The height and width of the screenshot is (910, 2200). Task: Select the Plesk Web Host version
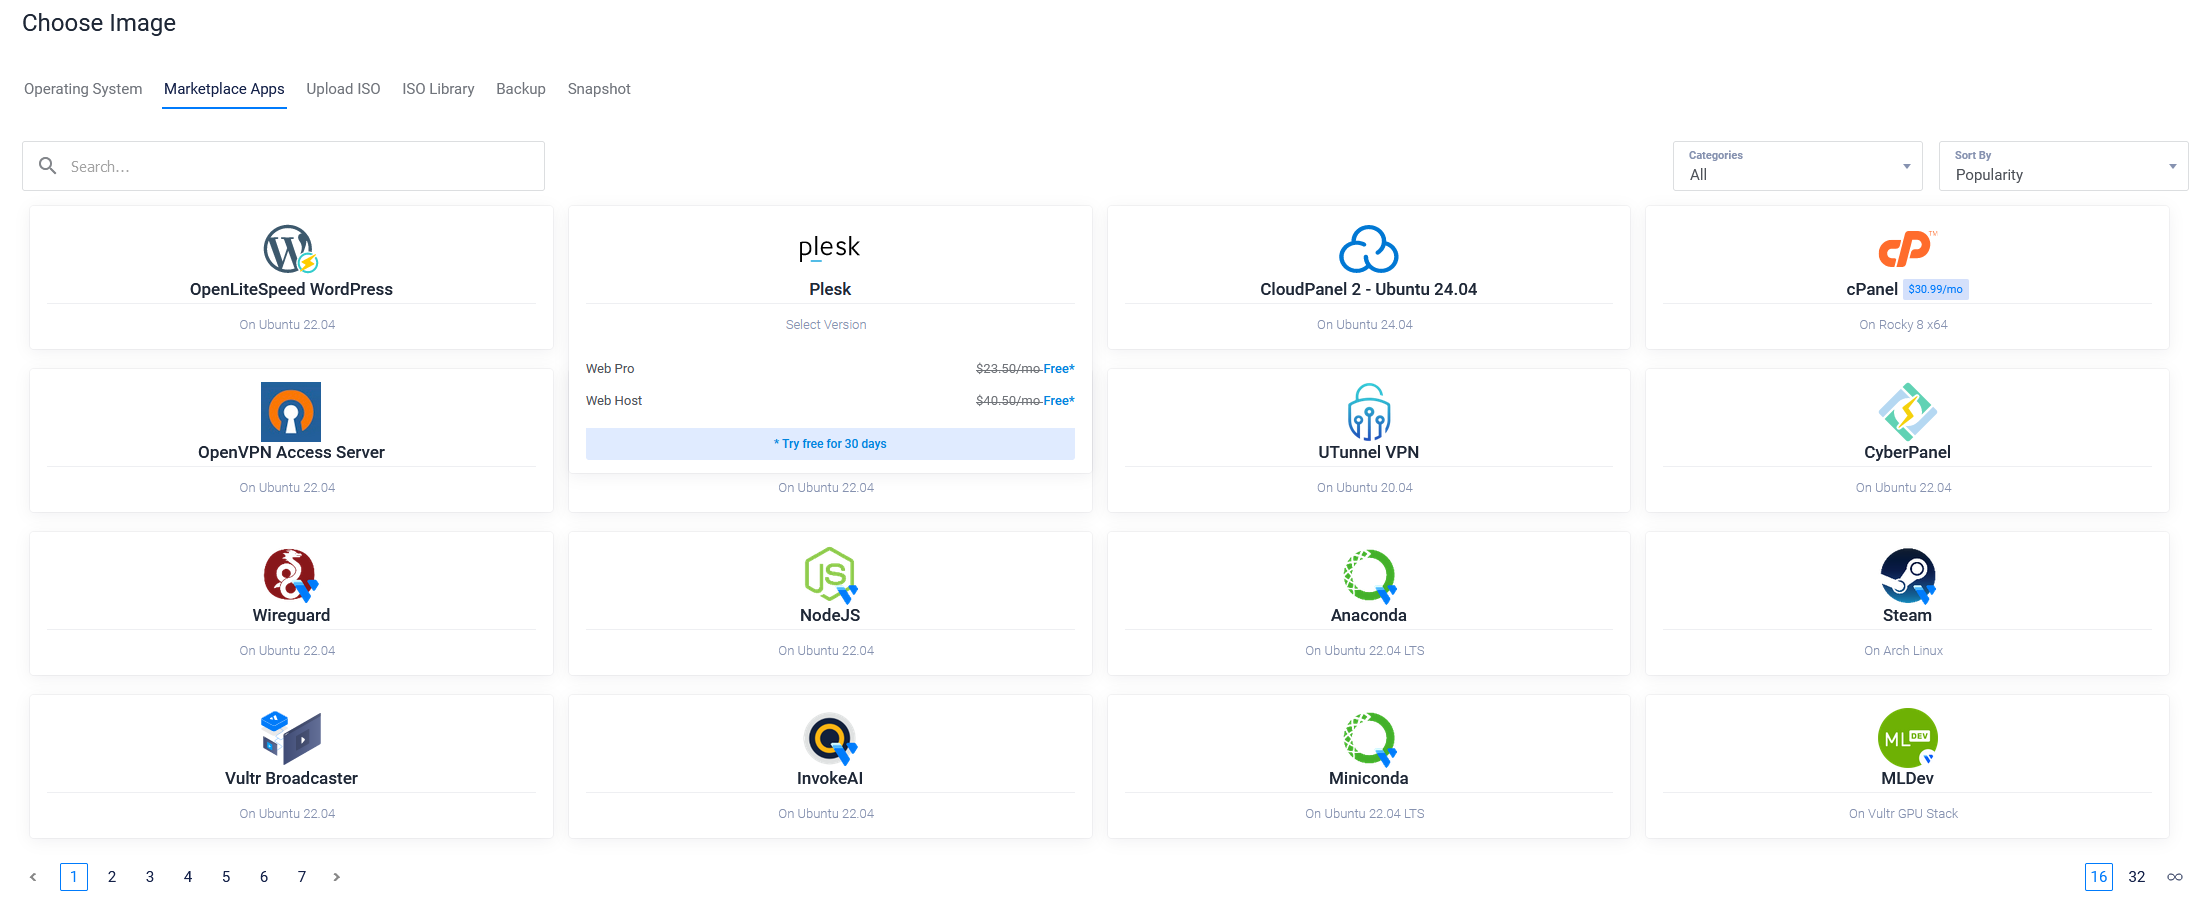(830, 401)
